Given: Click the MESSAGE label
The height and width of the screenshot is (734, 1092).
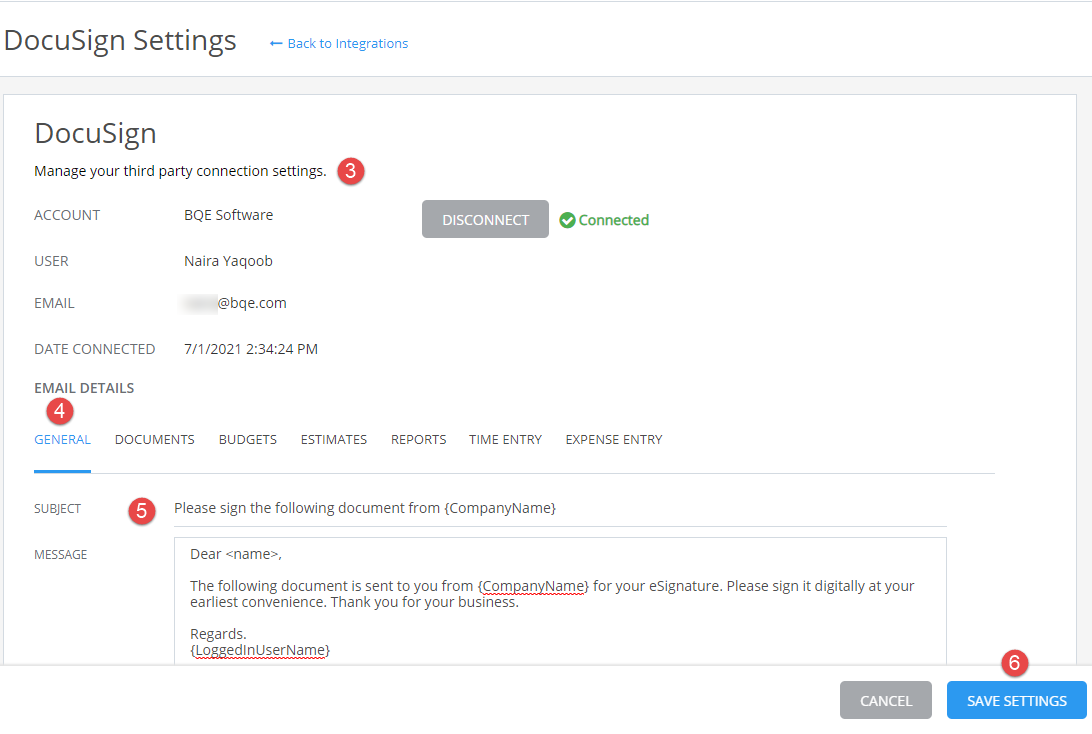Looking at the screenshot, I should 61,554.
